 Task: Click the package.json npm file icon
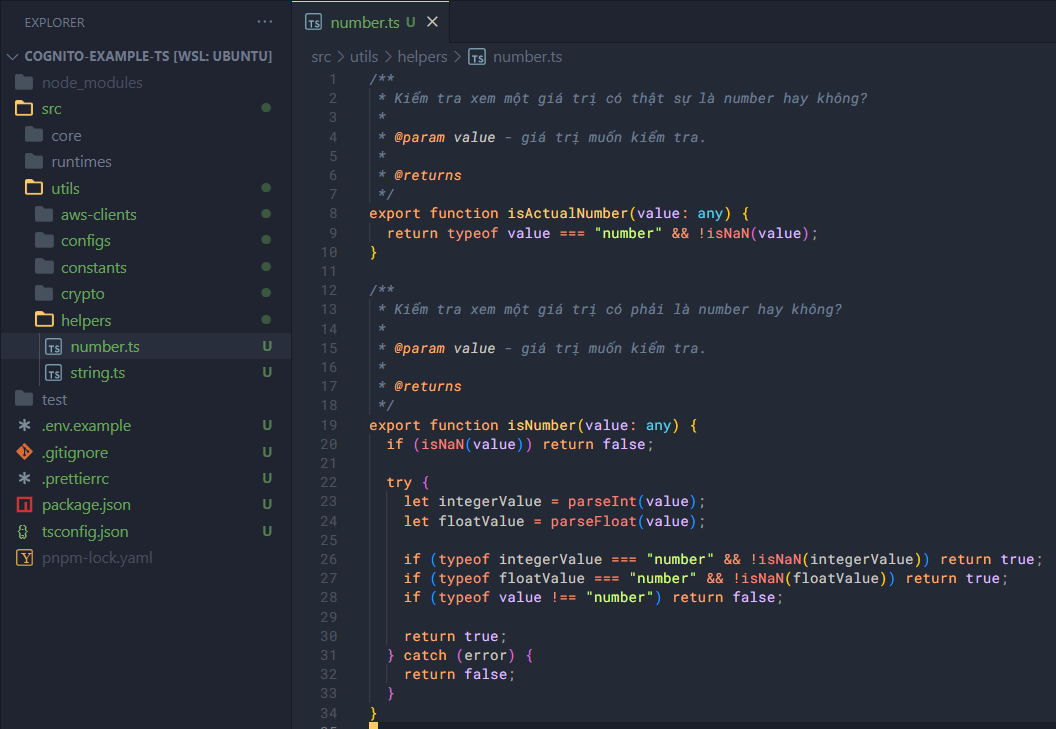(25, 505)
